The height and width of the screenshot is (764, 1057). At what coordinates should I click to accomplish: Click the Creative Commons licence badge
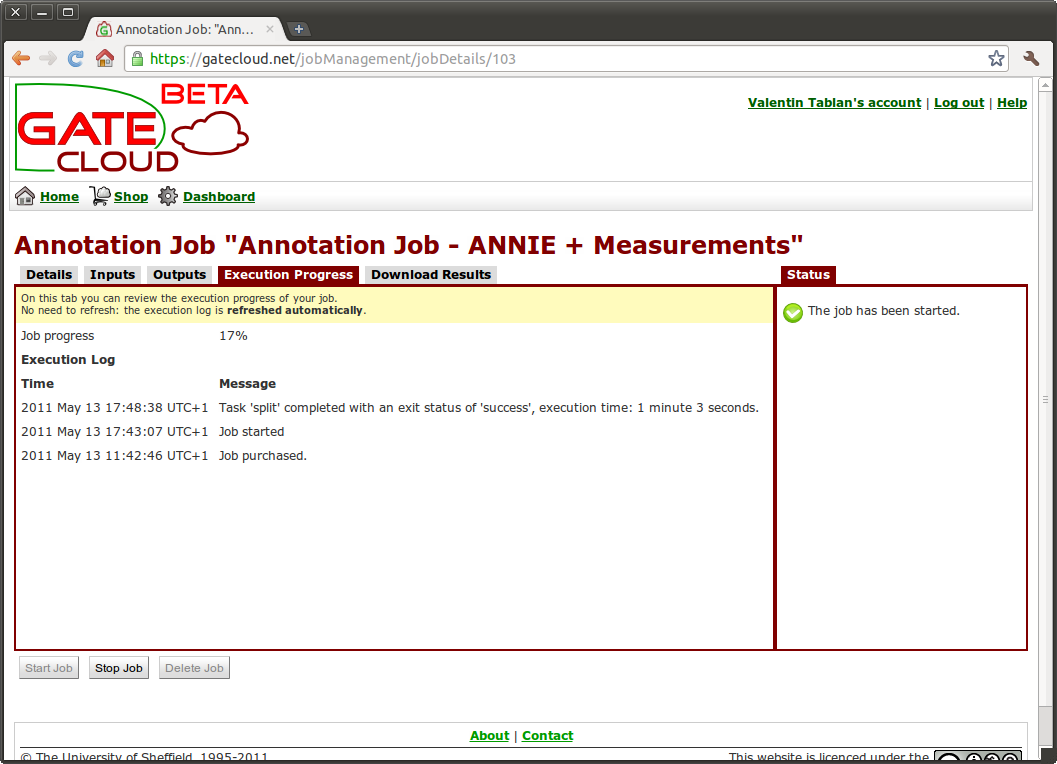[x=977, y=757]
